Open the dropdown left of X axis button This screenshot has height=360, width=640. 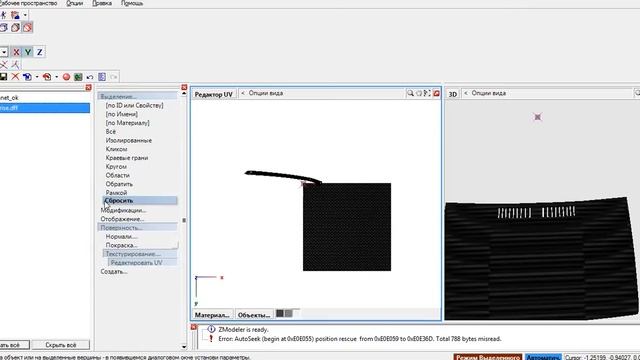[4, 52]
